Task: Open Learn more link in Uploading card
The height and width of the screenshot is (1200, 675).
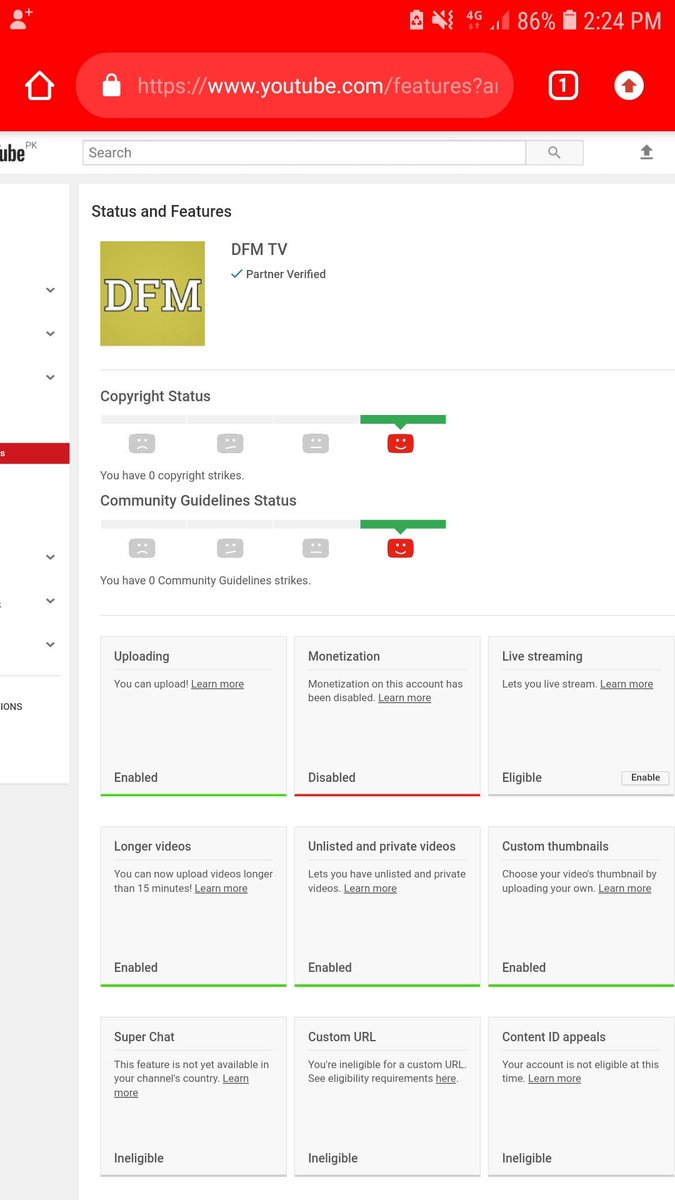Action: coord(217,684)
